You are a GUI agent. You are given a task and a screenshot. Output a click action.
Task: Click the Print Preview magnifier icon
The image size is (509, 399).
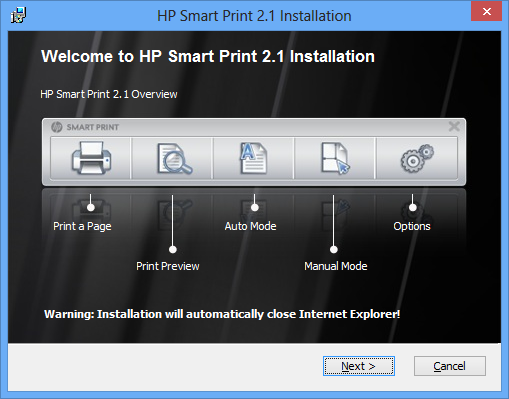pos(174,159)
